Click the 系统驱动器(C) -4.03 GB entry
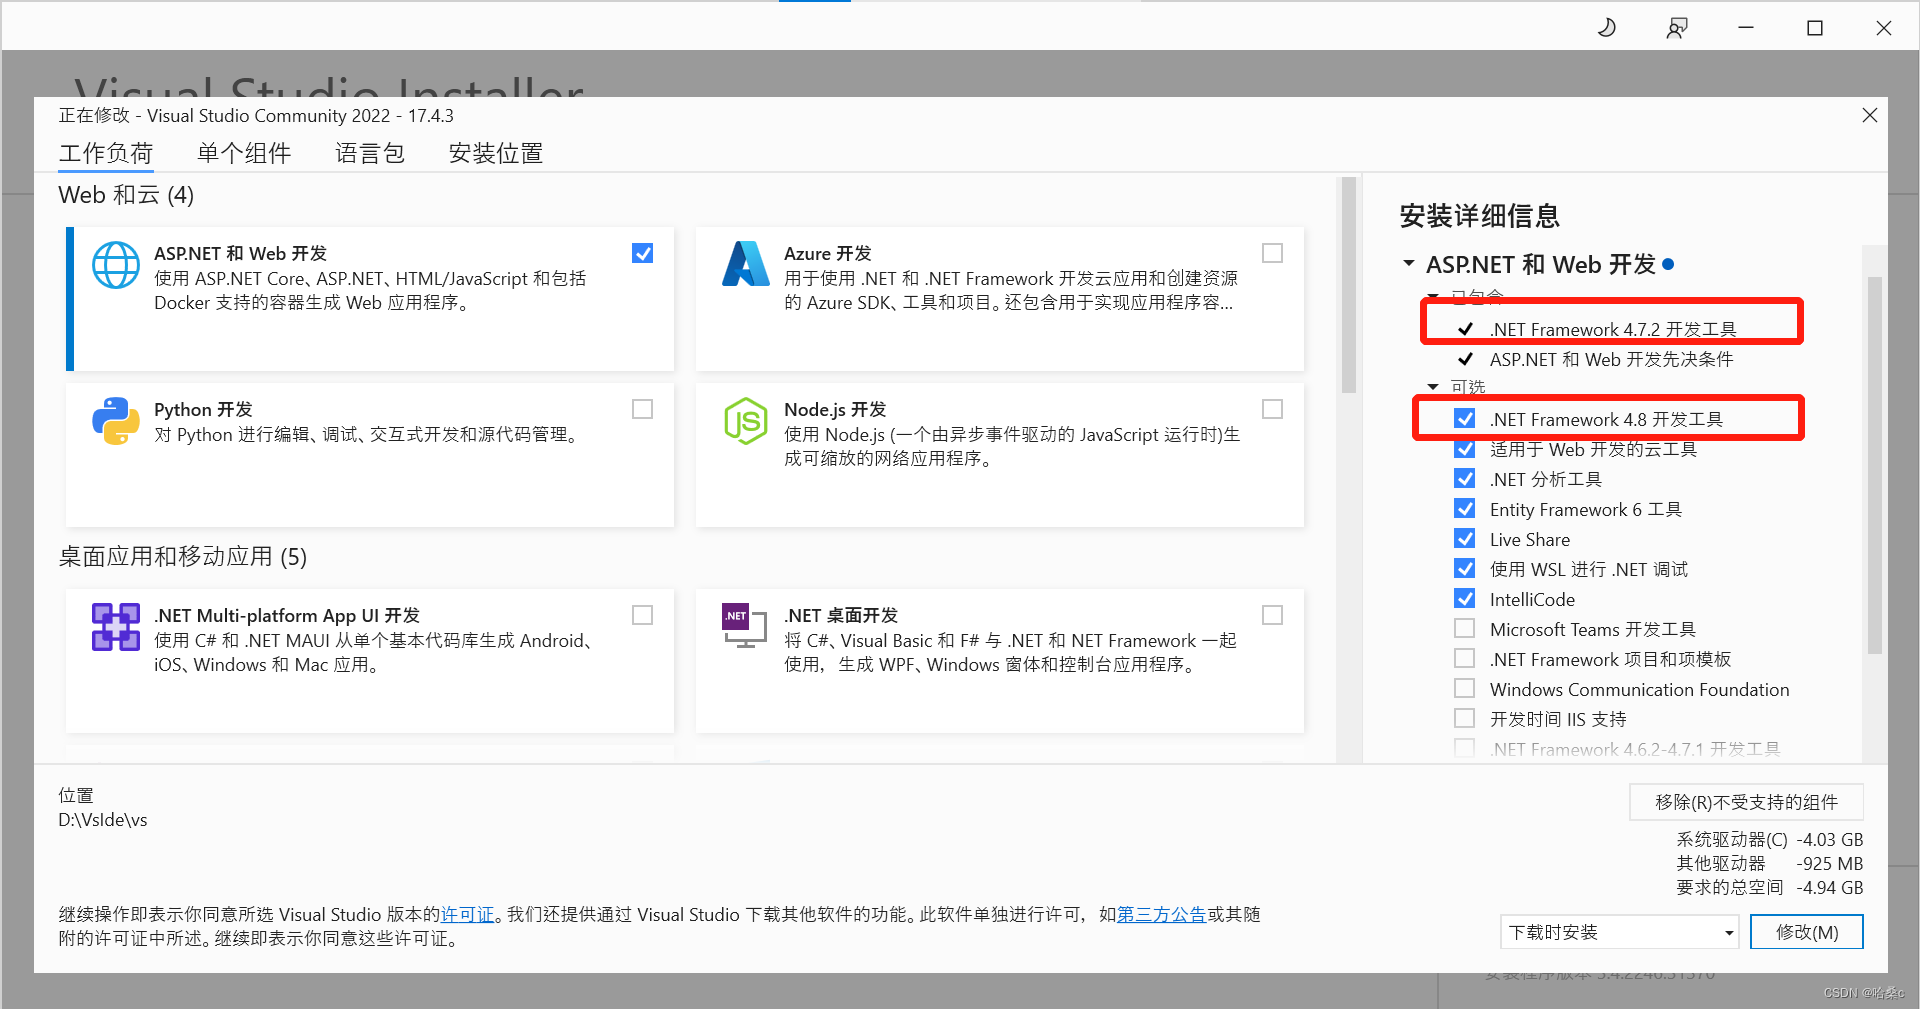Viewport: 1920px width, 1009px height. coord(1770,839)
